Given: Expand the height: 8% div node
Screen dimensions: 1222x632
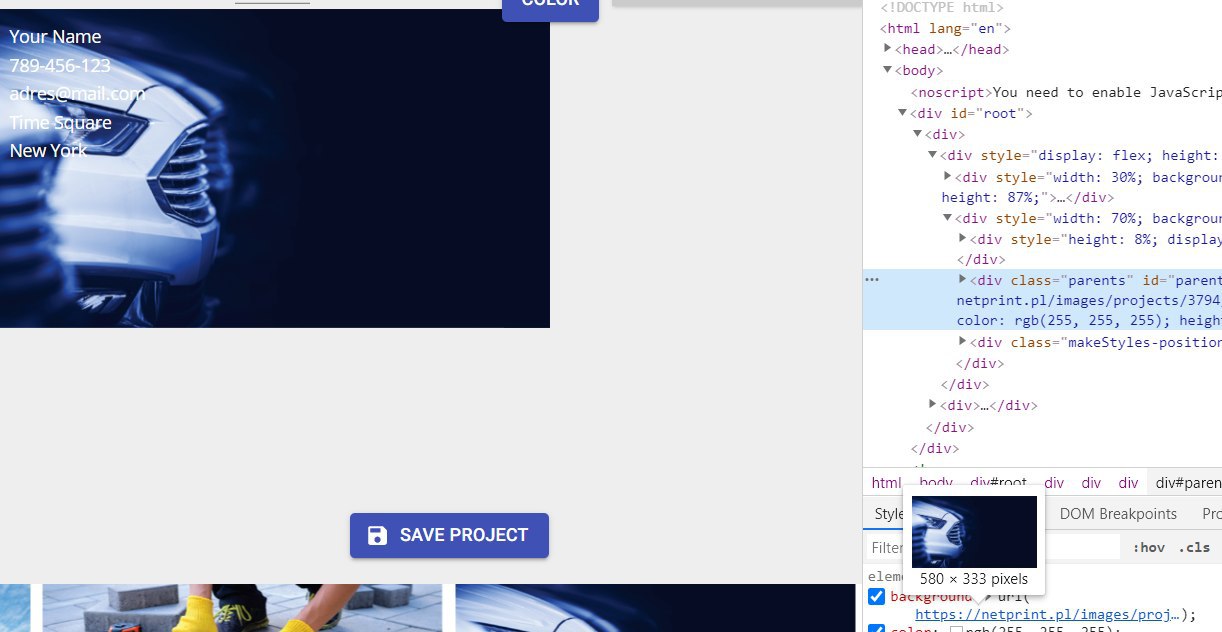Looking at the screenshot, I should click(x=963, y=239).
